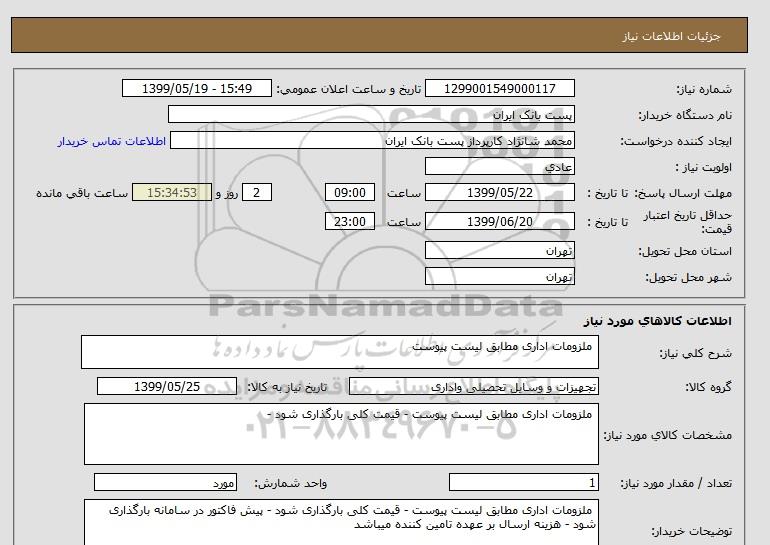Click the quantity field showing 1
Image resolution: width=770 pixels, height=545 pixels.
523,483
